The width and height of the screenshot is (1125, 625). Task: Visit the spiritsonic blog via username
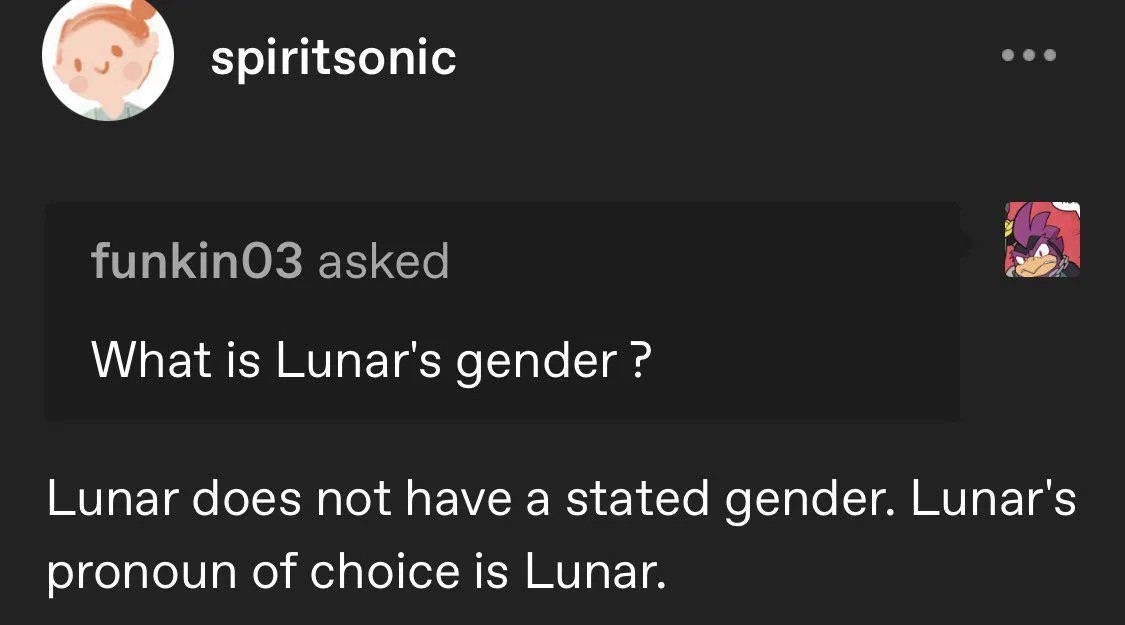pos(334,58)
